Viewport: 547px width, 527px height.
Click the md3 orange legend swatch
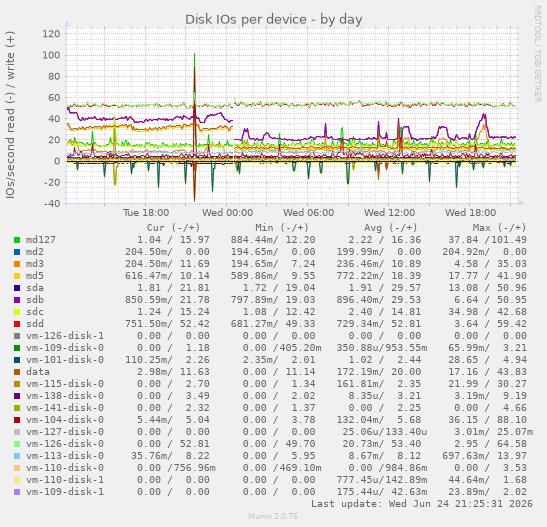[17, 264]
